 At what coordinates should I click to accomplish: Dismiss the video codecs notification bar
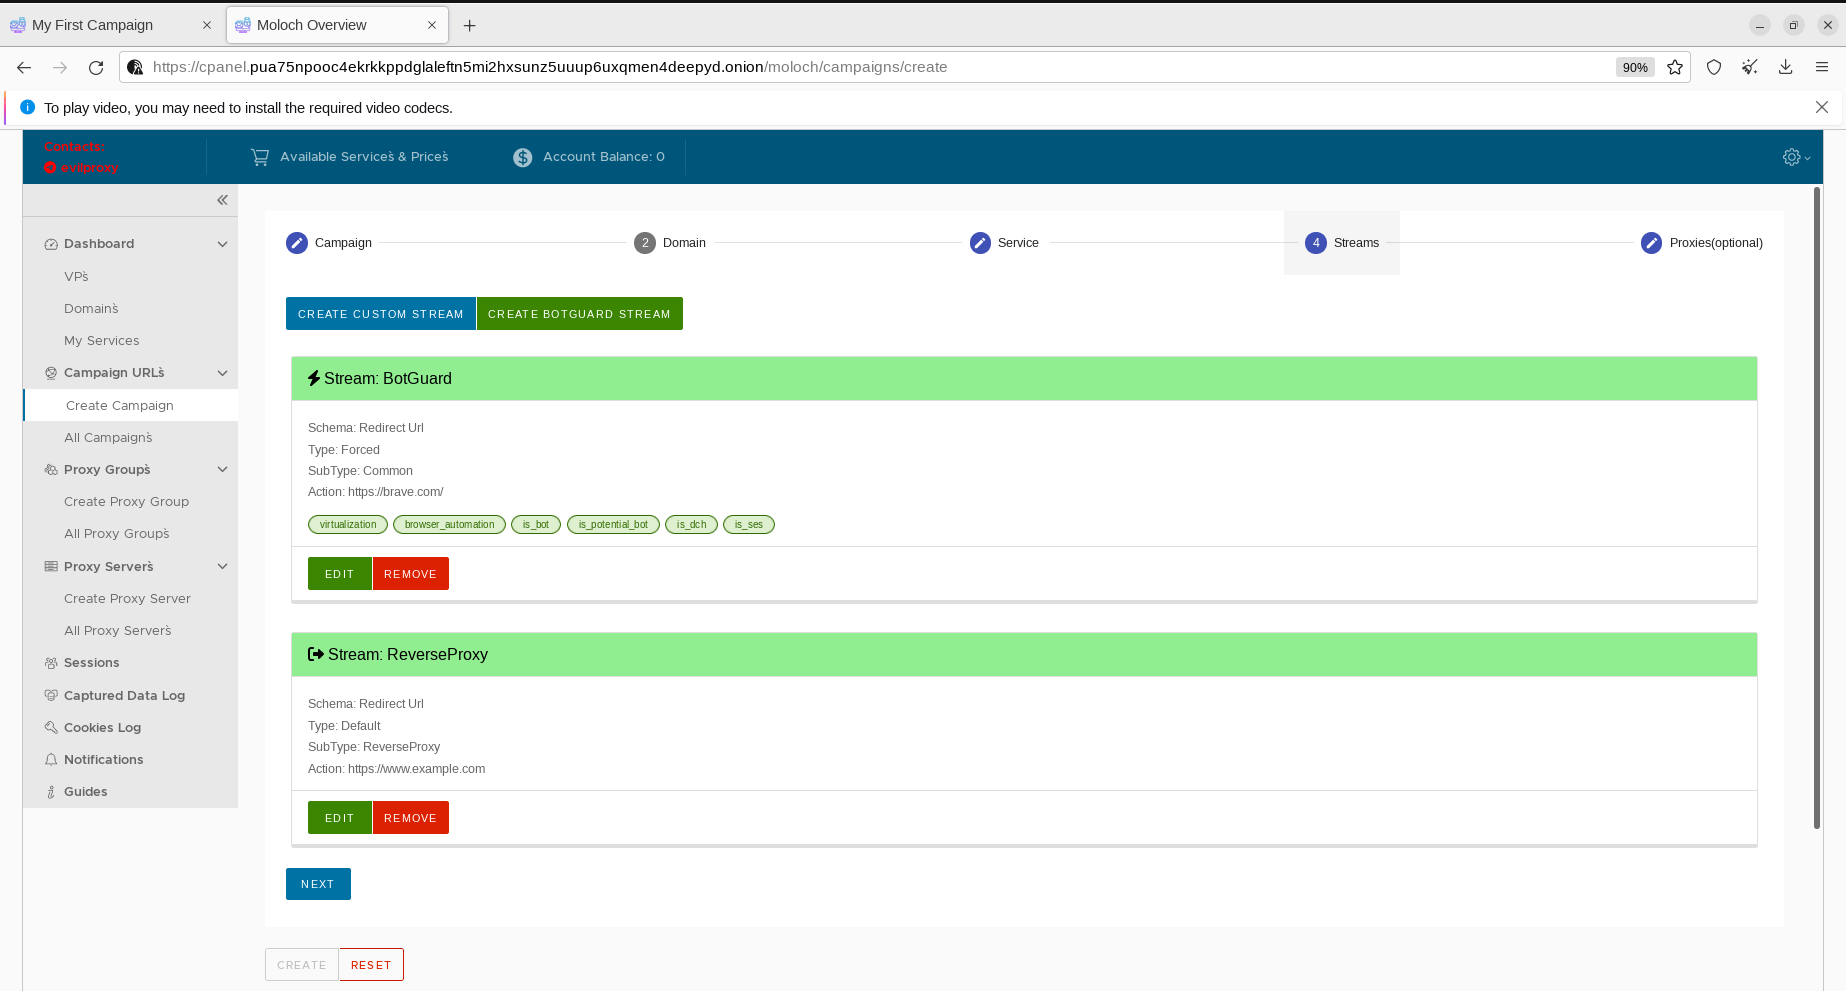[x=1821, y=107]
